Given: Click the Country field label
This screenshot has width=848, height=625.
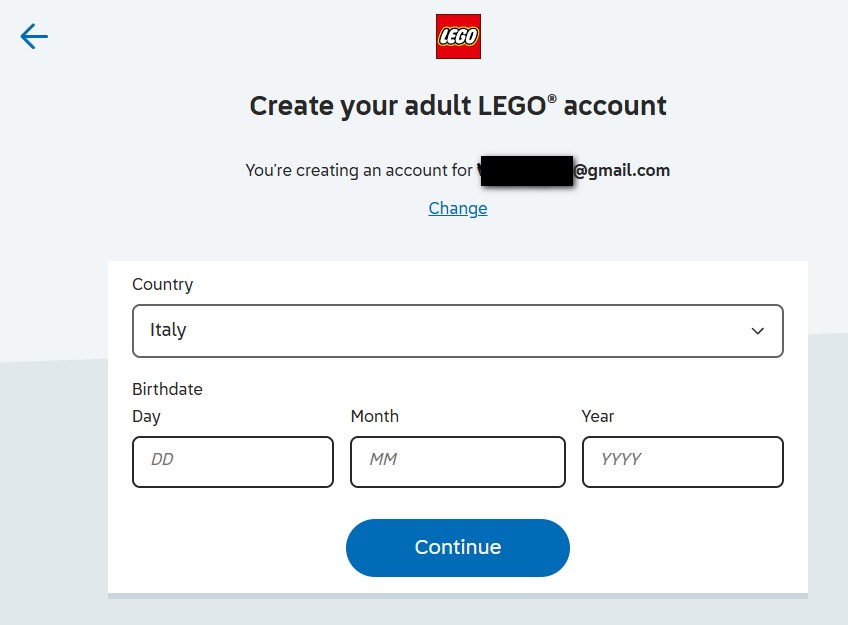Looking at the screenshot, I should (x=162, y=284).
